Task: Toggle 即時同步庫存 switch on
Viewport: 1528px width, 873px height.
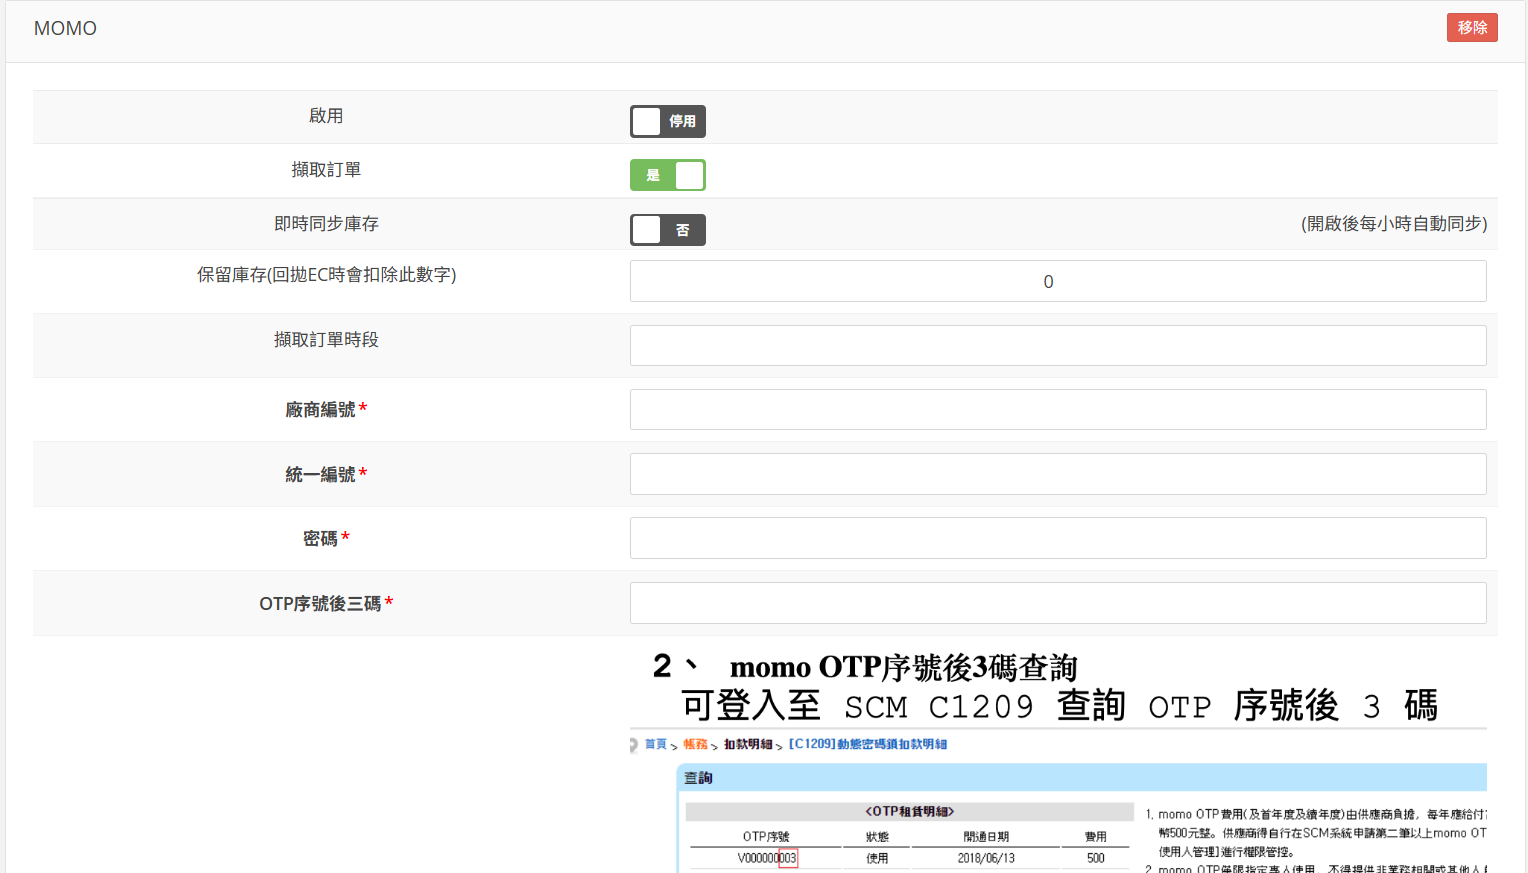Action: 667,230
